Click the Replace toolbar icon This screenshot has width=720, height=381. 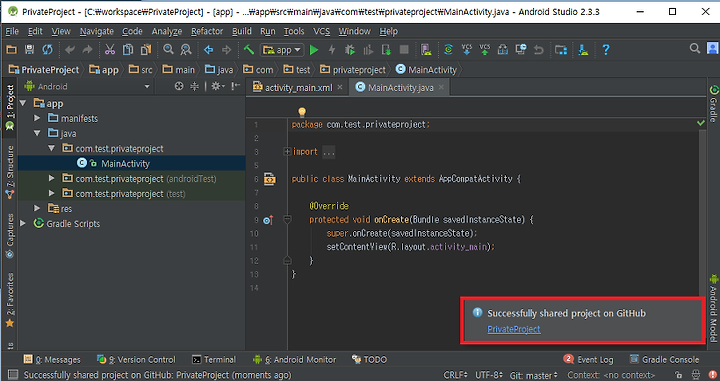(x=186, y=50)
